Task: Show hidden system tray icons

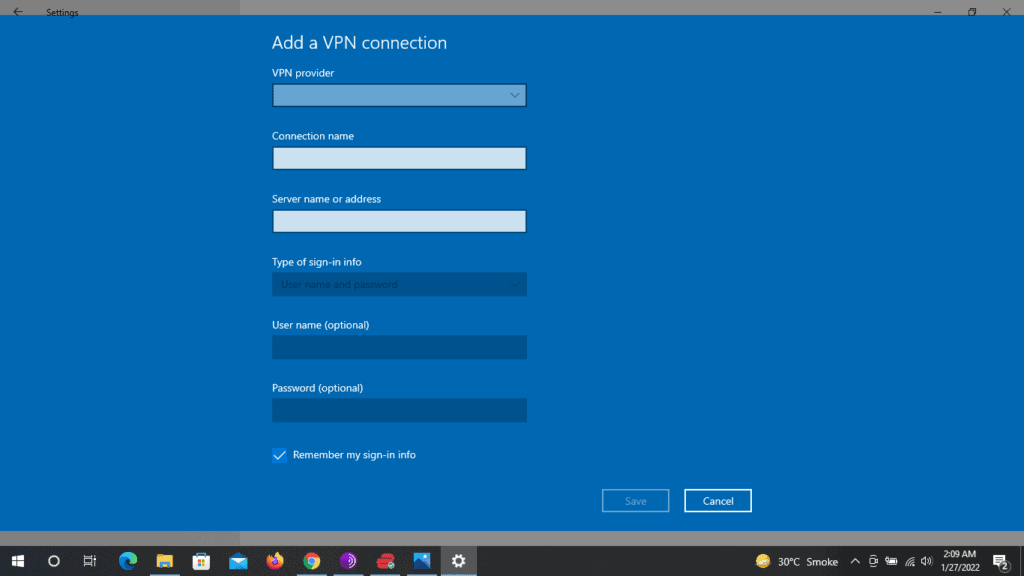Action: pos(855,562)
